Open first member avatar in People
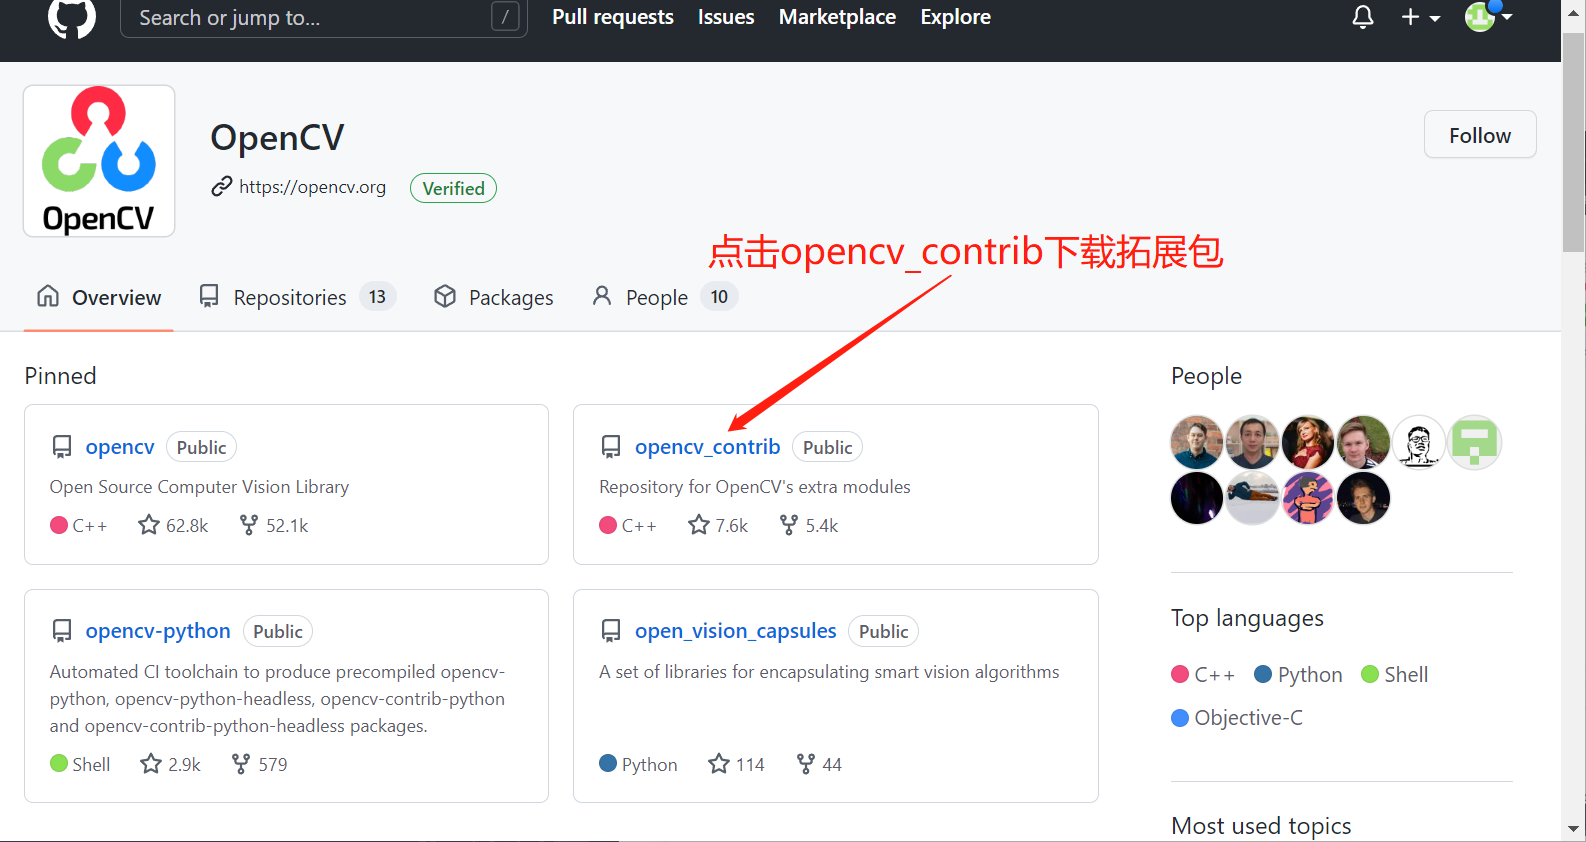The width and height of the screenshot is (1586, 842). pos(1197,442)
